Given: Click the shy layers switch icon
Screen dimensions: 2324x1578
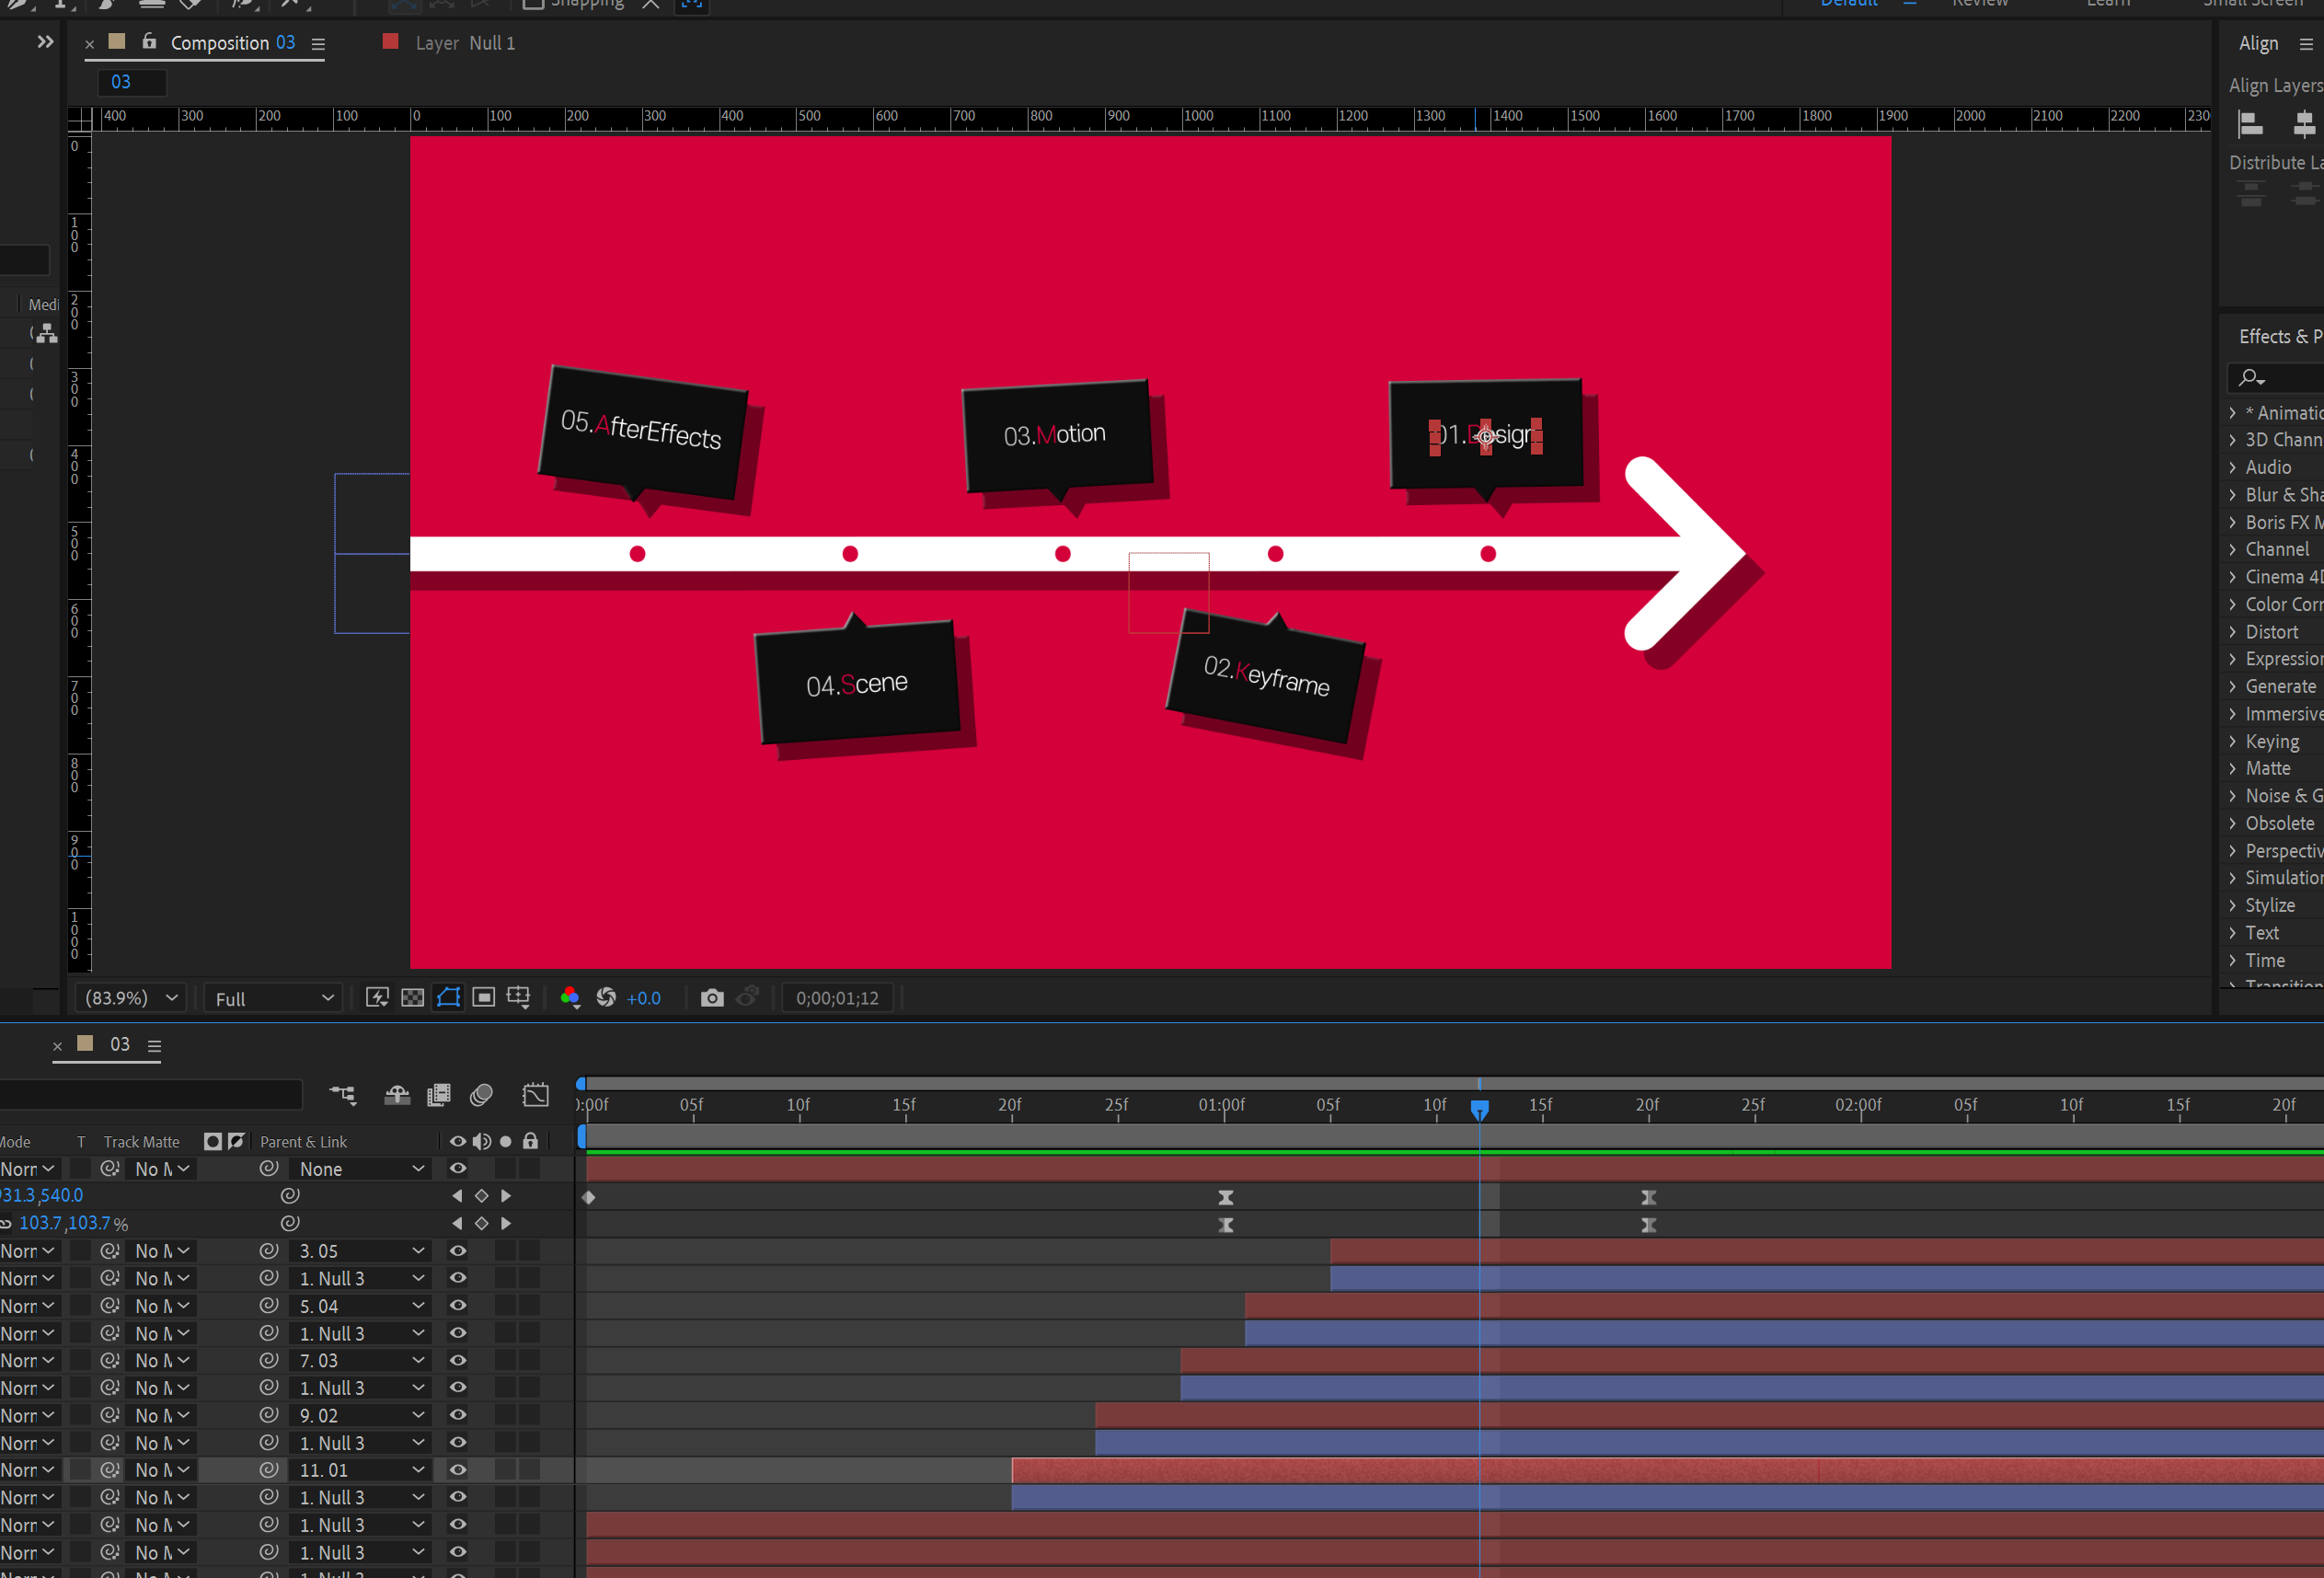Looking at the screenshot, I should tap(397, 1094).
